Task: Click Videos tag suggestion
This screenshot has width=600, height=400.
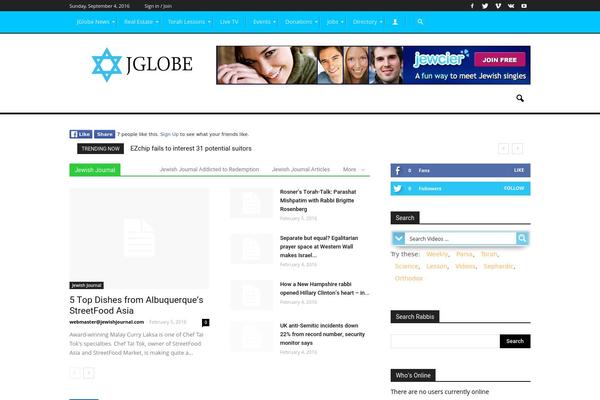Action: click(465, 266)
